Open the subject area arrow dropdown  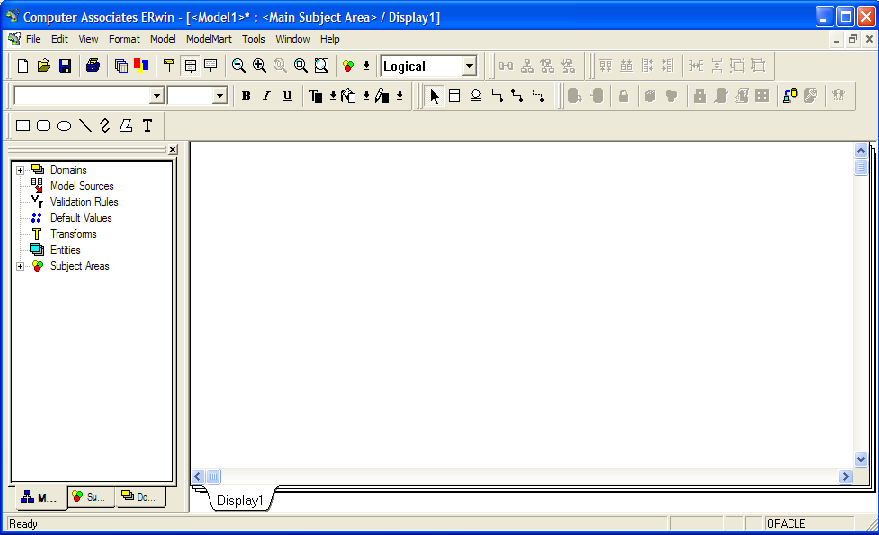[x=366, y=66]
